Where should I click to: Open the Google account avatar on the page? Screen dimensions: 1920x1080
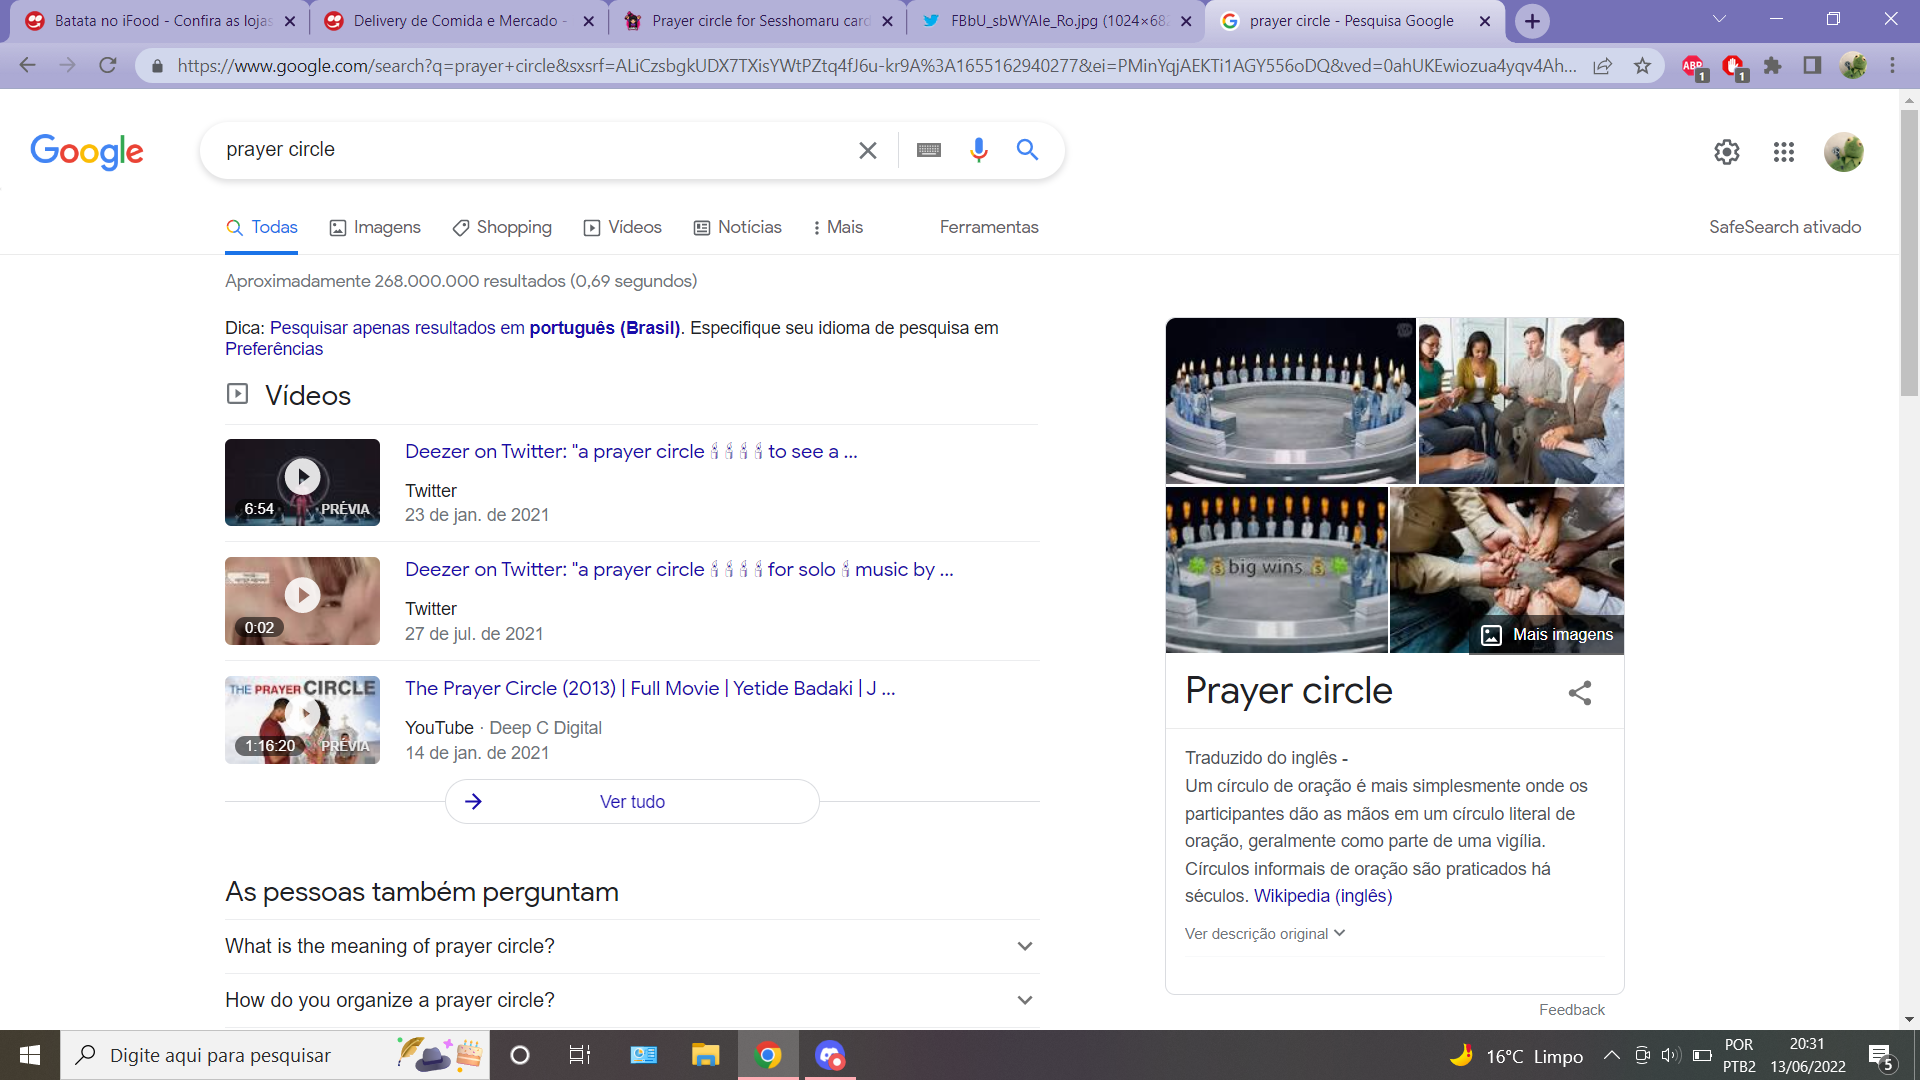pos(1843,152)
